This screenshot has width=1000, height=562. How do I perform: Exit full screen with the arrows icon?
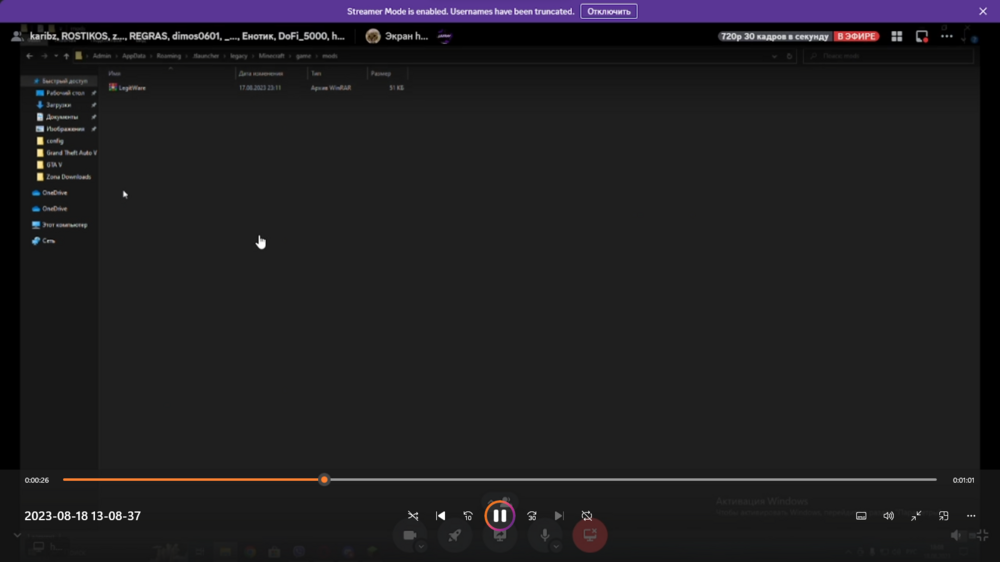tap(916, 515)
